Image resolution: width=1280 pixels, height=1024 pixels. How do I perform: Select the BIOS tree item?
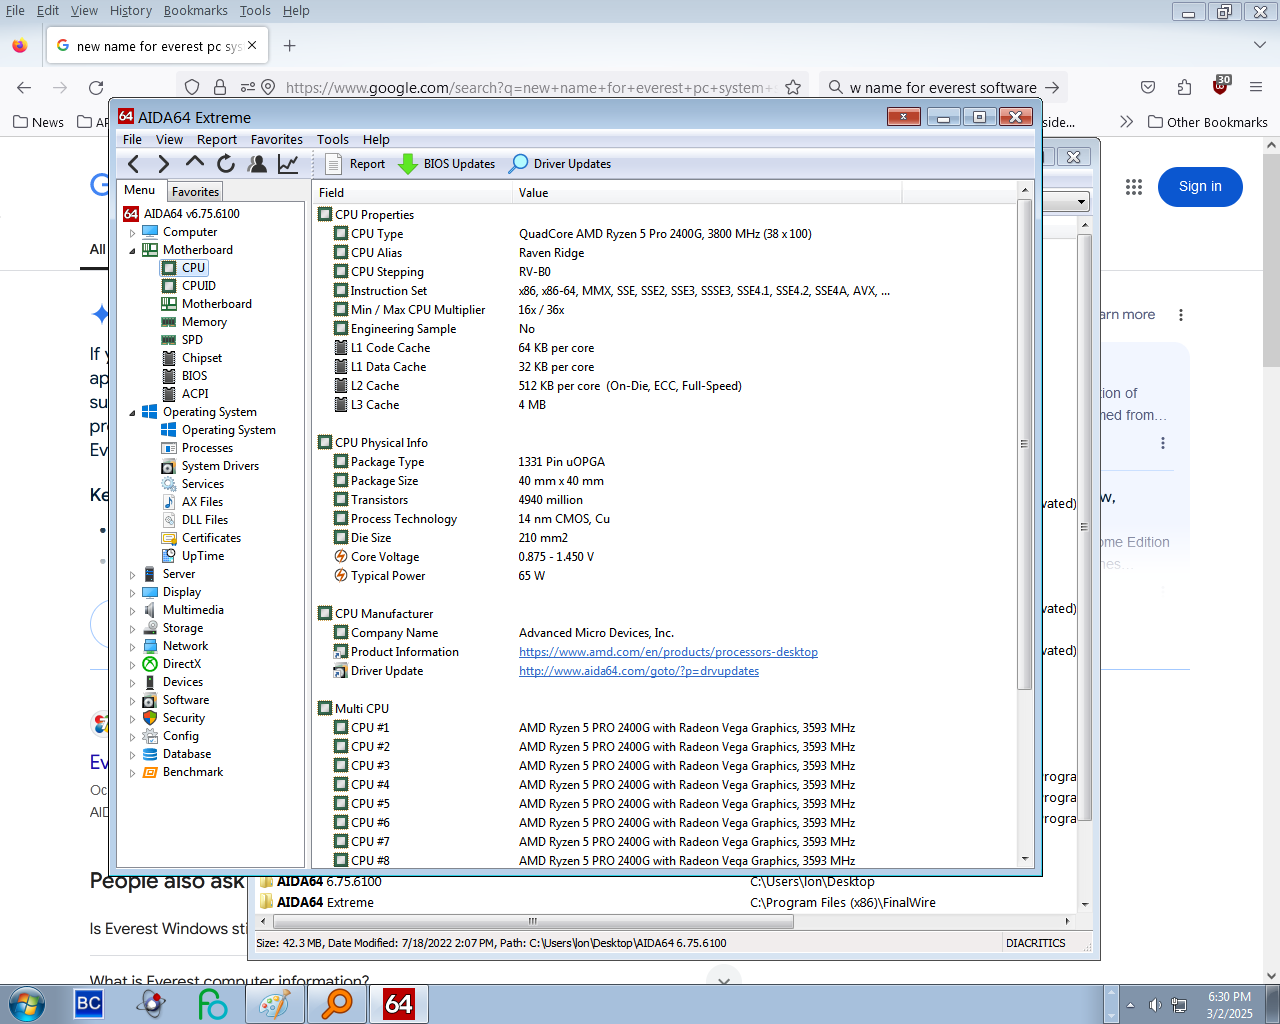(195, 376)
